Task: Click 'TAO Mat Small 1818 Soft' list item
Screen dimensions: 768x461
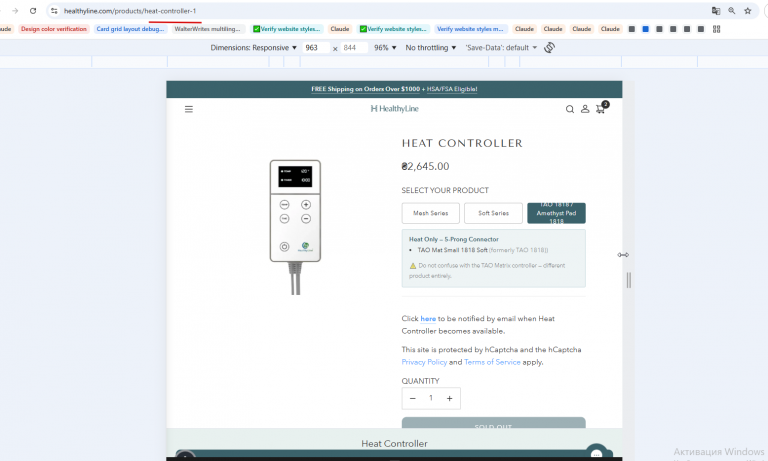Action: 453,250
